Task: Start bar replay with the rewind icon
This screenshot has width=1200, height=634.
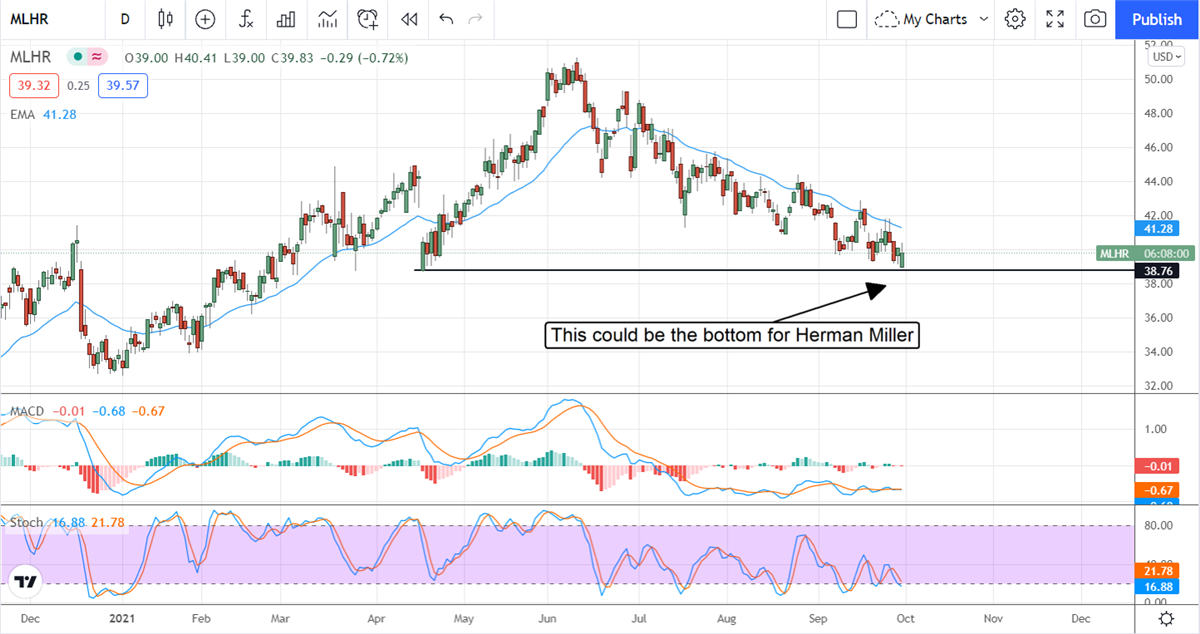Action: [408, 19]
